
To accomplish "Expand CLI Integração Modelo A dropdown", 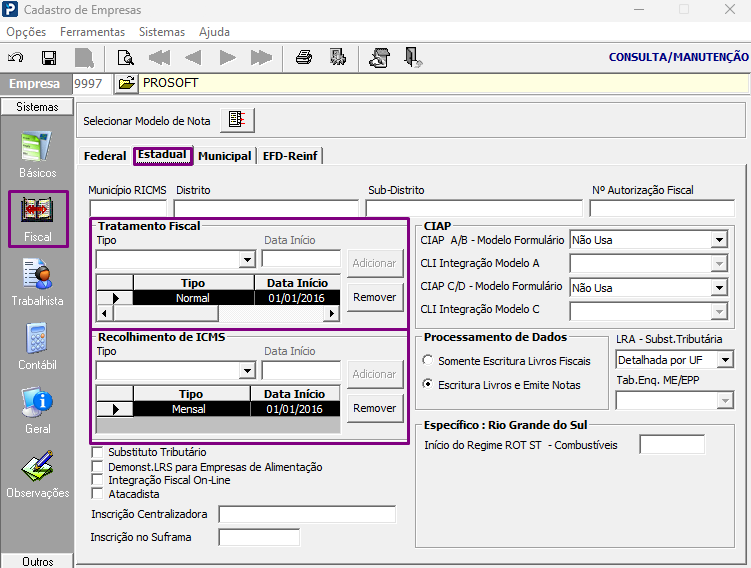I will 719,263.
